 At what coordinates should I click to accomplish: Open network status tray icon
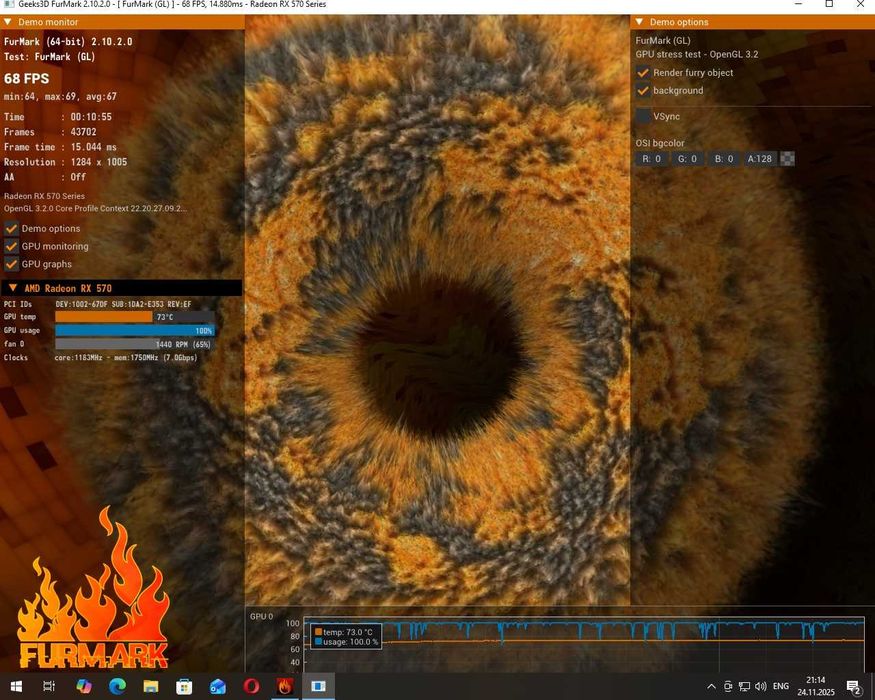pos(744,687)
